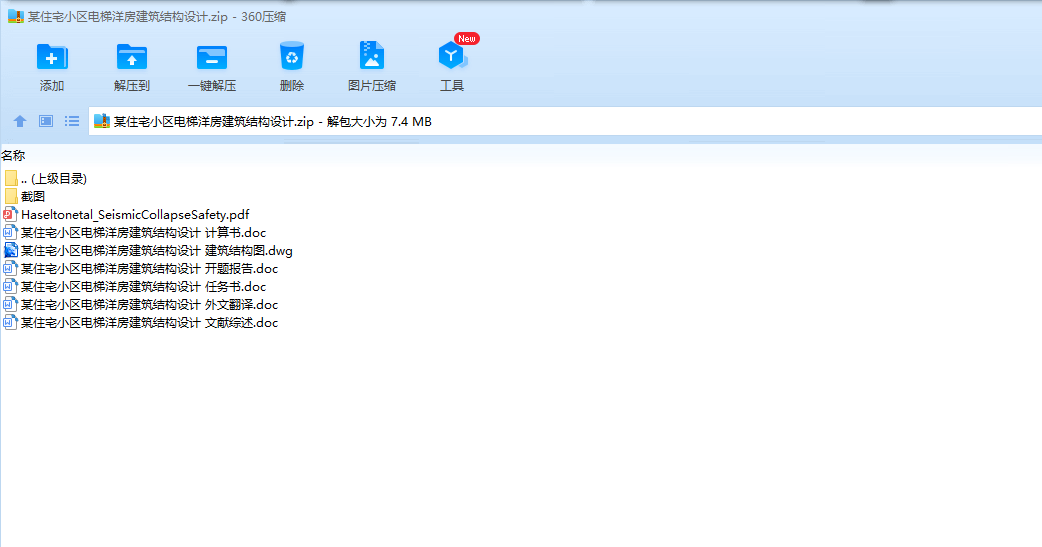The height and width of the screenshot is (547, 1042).
Task: Click the 添加 (Add) toolbar icon
Action: pyautogui.click(x=52, y=57)
